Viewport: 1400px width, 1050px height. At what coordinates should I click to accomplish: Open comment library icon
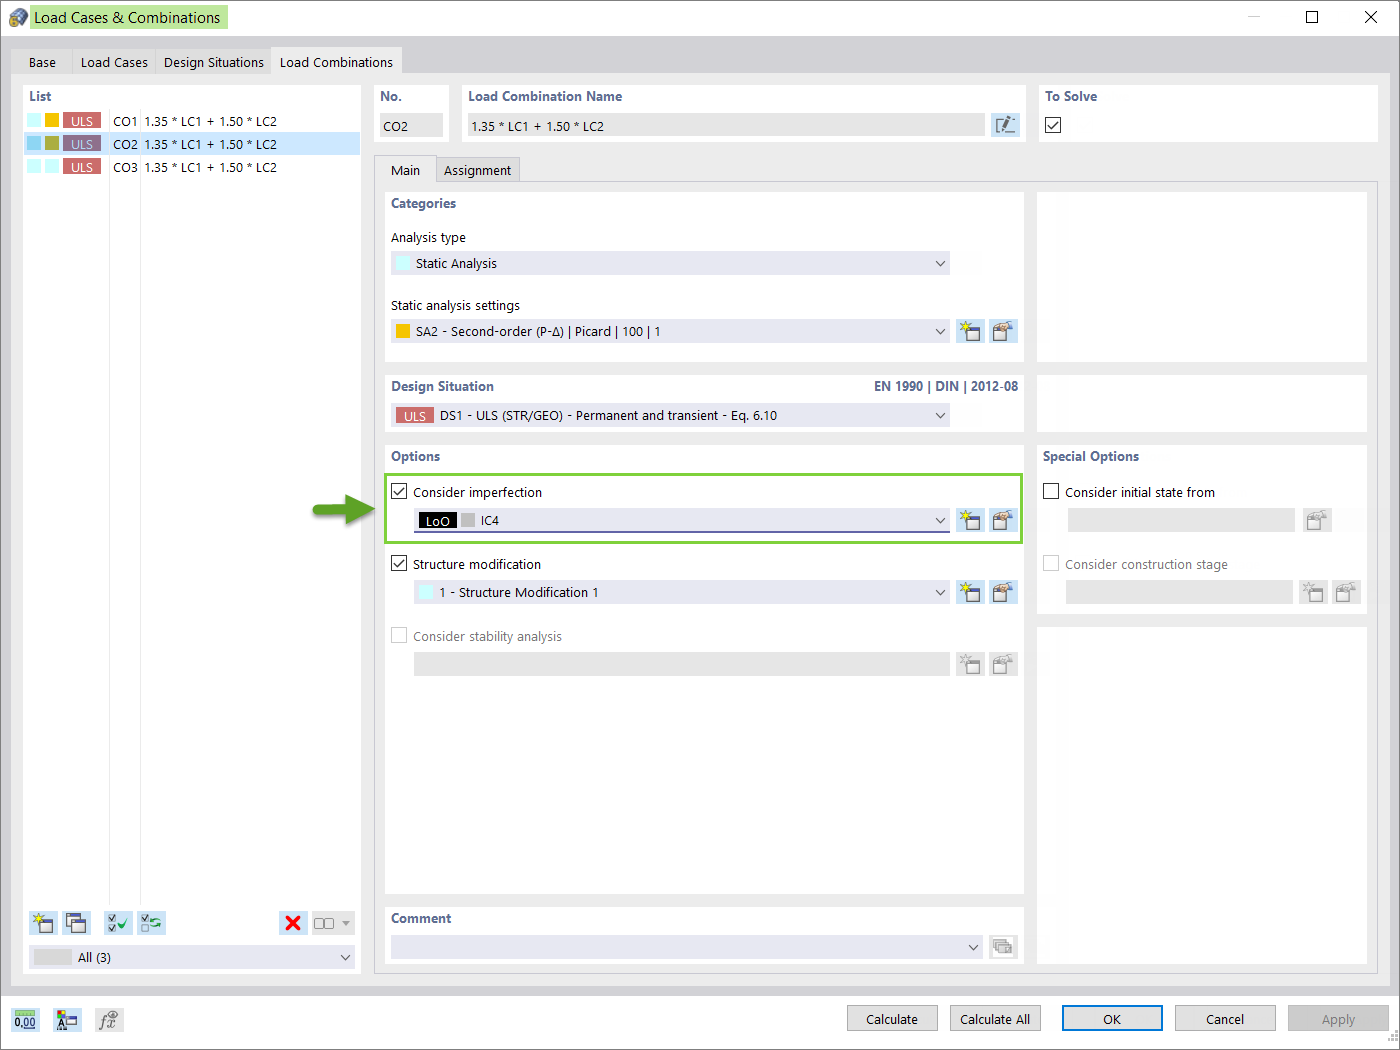click(x=1003, y=947)
